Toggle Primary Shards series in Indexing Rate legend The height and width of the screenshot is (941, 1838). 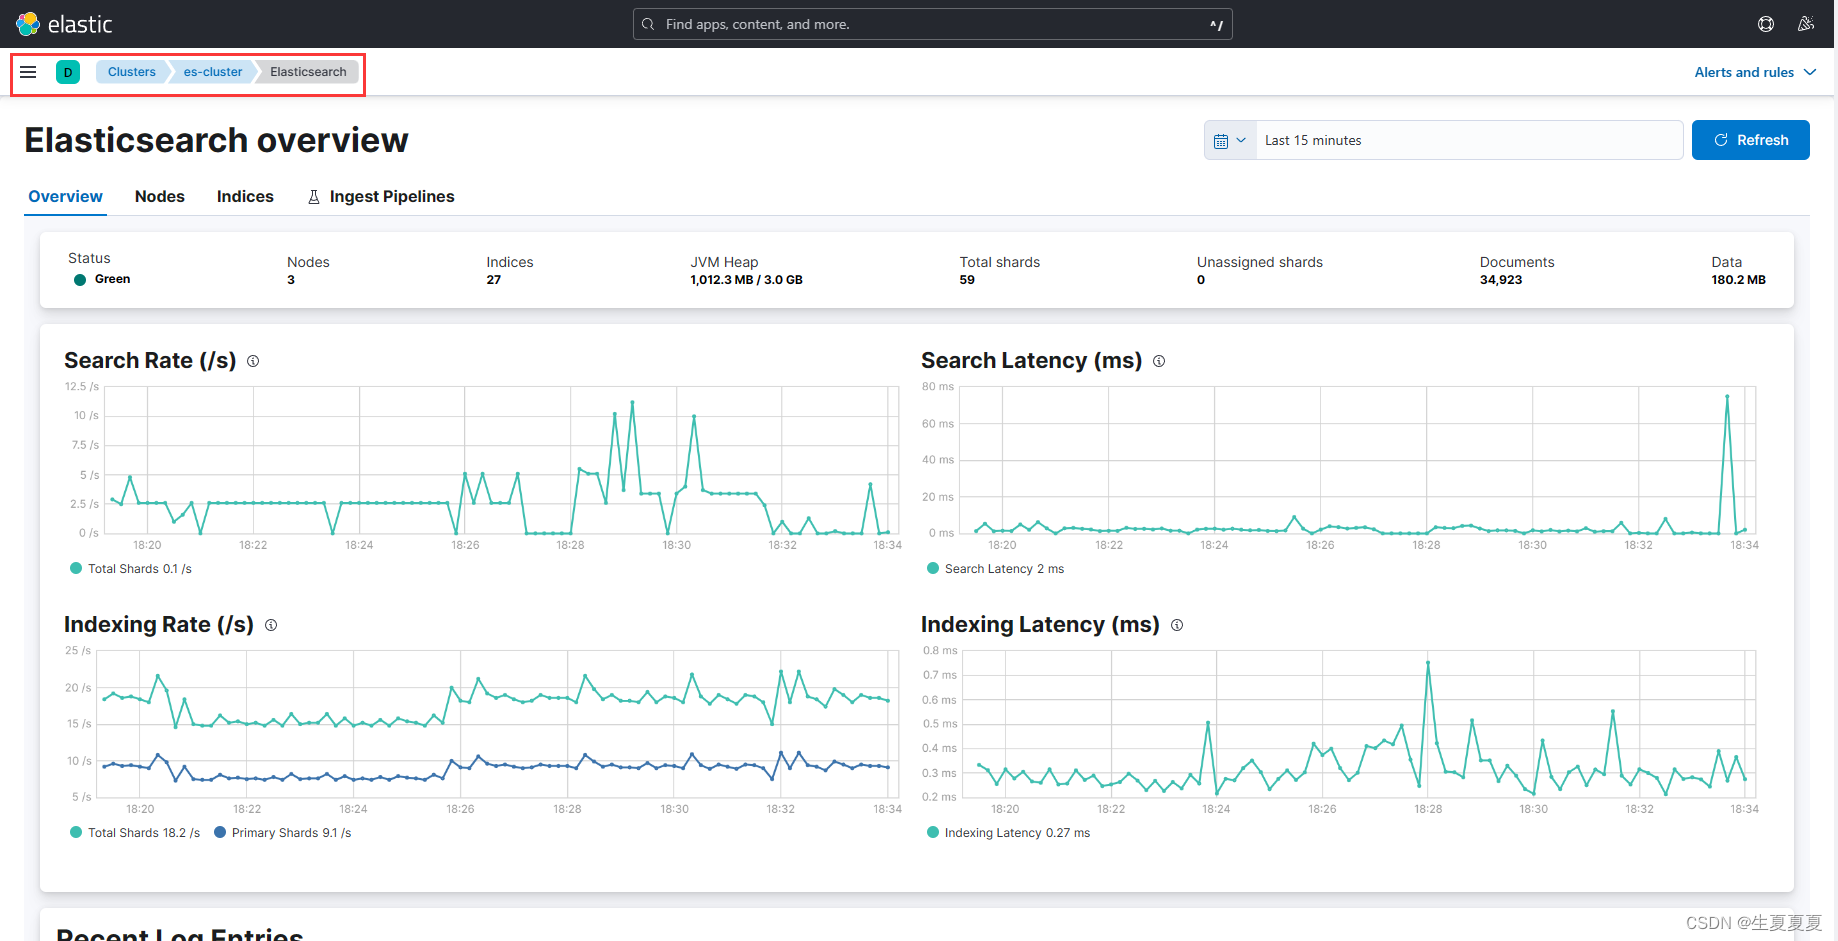point(283,833)
